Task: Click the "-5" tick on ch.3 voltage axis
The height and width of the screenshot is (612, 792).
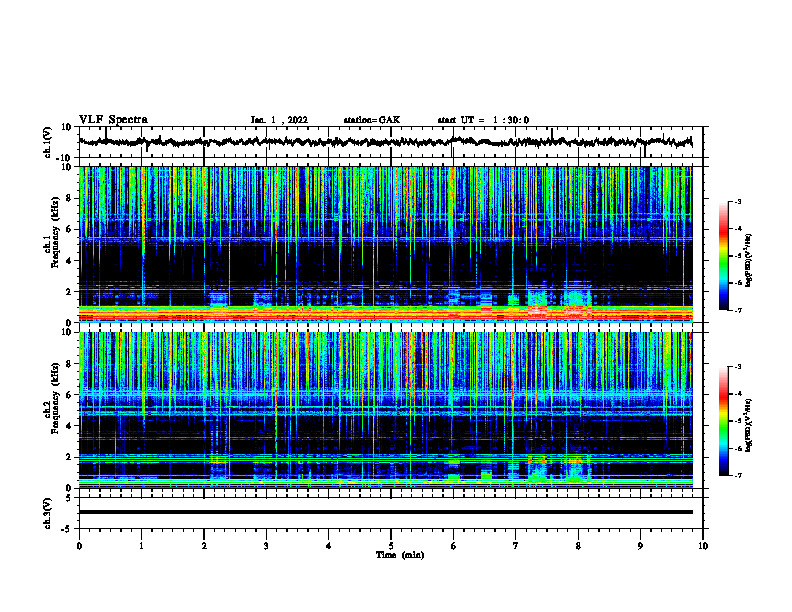Action: pyautogui.click(x=67, y=529)
